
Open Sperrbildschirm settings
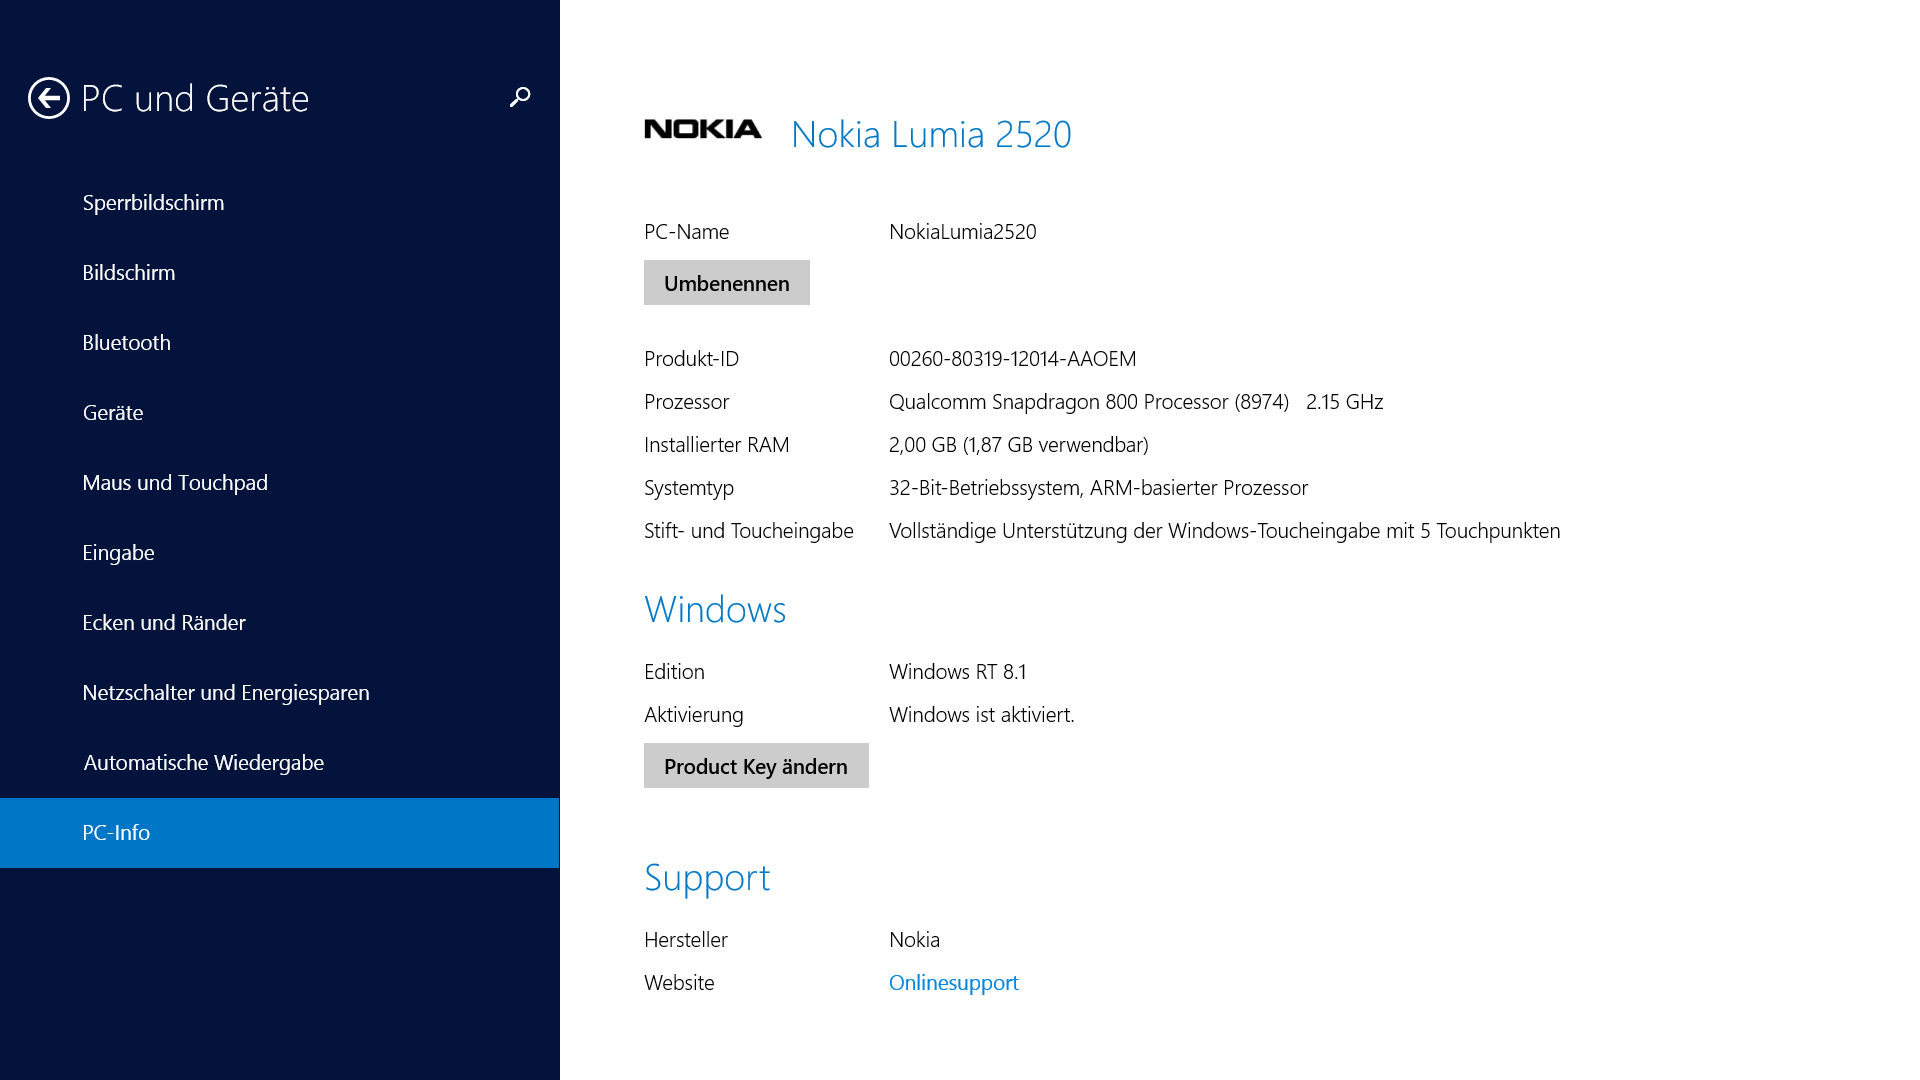coord(153,203)
